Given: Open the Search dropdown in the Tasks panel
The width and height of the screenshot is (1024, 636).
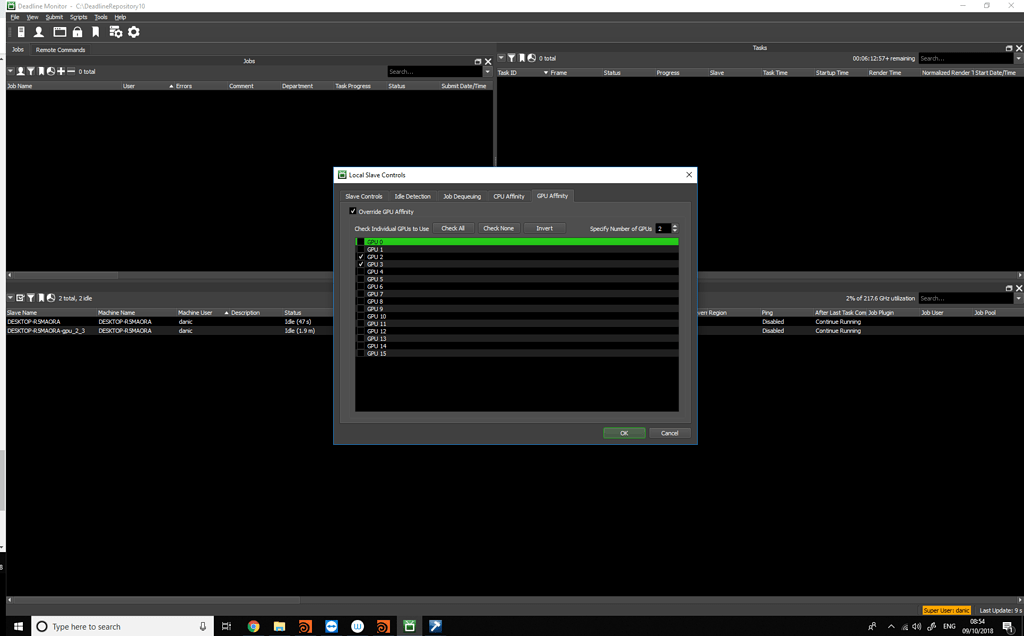Looking at the screenshot, I should pos(1018,58).
